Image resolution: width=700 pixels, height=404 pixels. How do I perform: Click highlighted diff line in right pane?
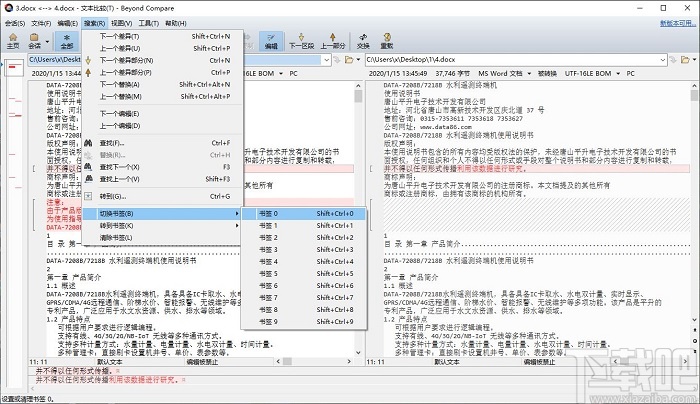537,169
